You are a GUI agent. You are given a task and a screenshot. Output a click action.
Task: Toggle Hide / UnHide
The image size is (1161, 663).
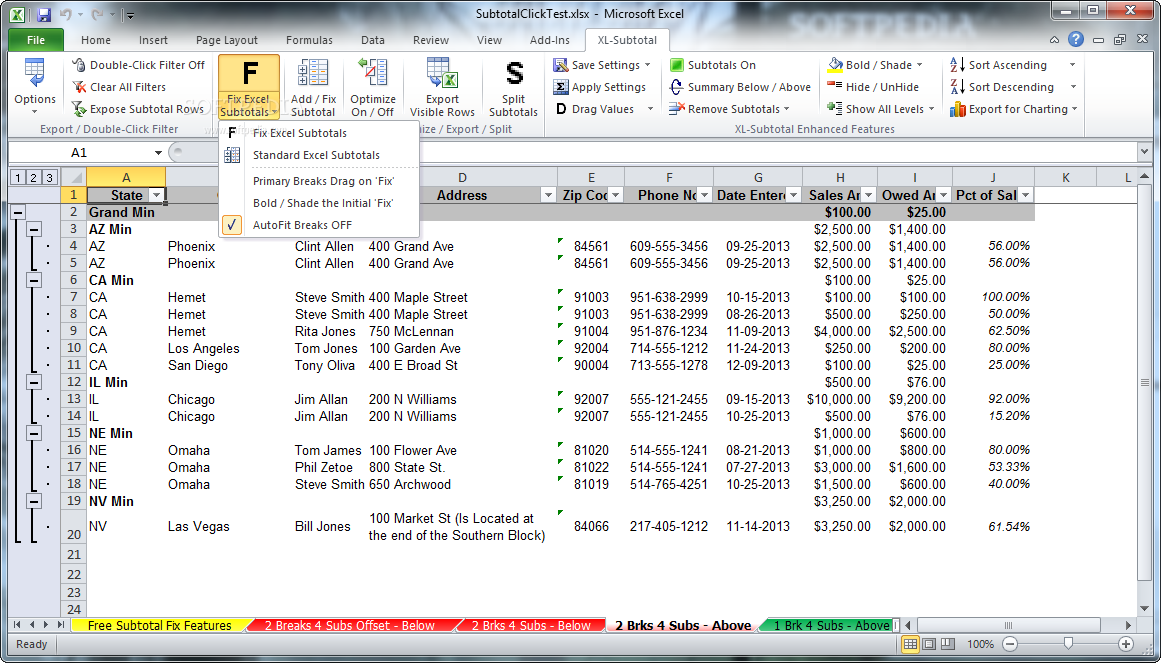click(x=872, y=87)
